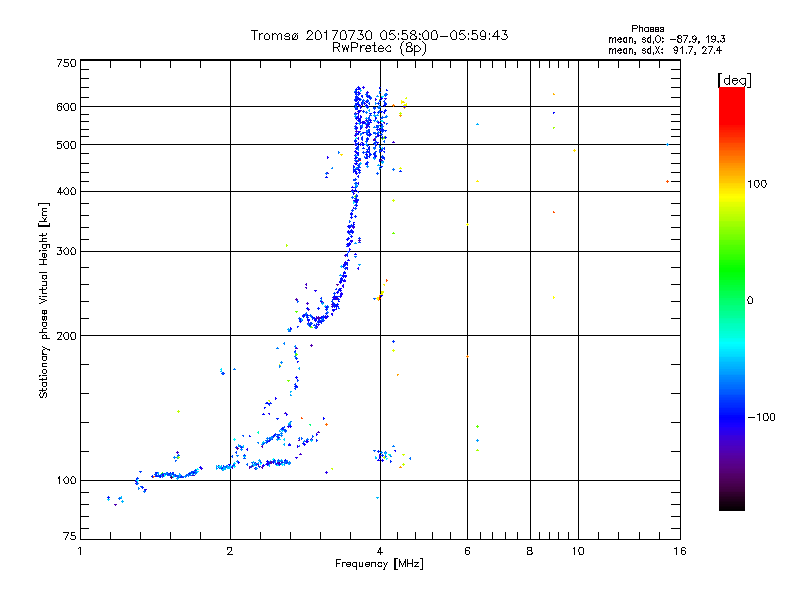Click the plot title "Tromsø 20170730 05:58:00-05:59:43"
Viewport: 800px width, 600px height.
379,35
